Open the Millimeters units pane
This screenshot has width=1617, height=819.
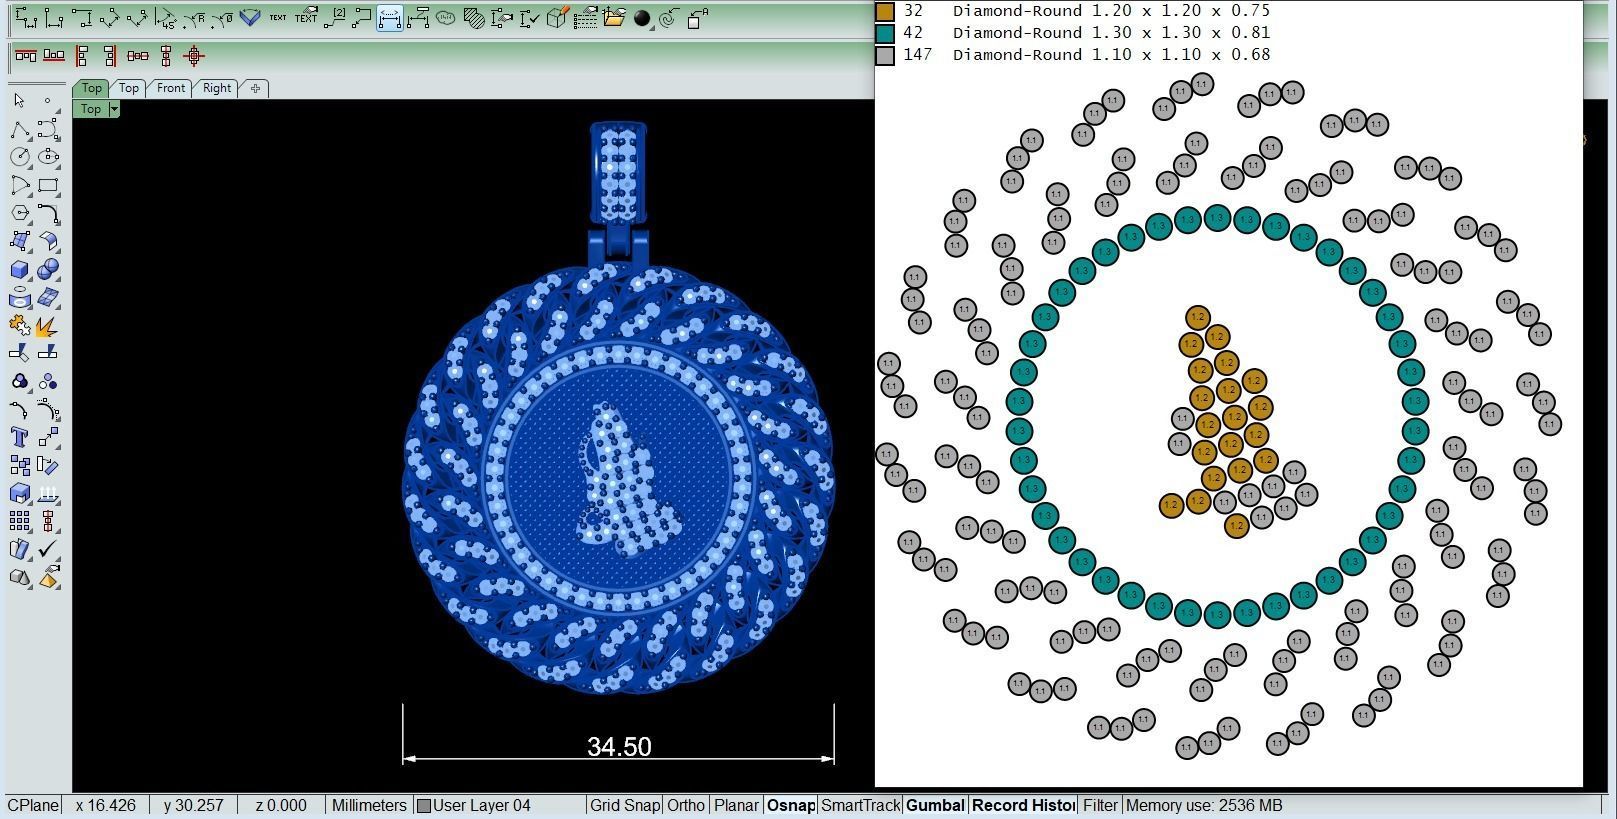[x=369, y=805]
